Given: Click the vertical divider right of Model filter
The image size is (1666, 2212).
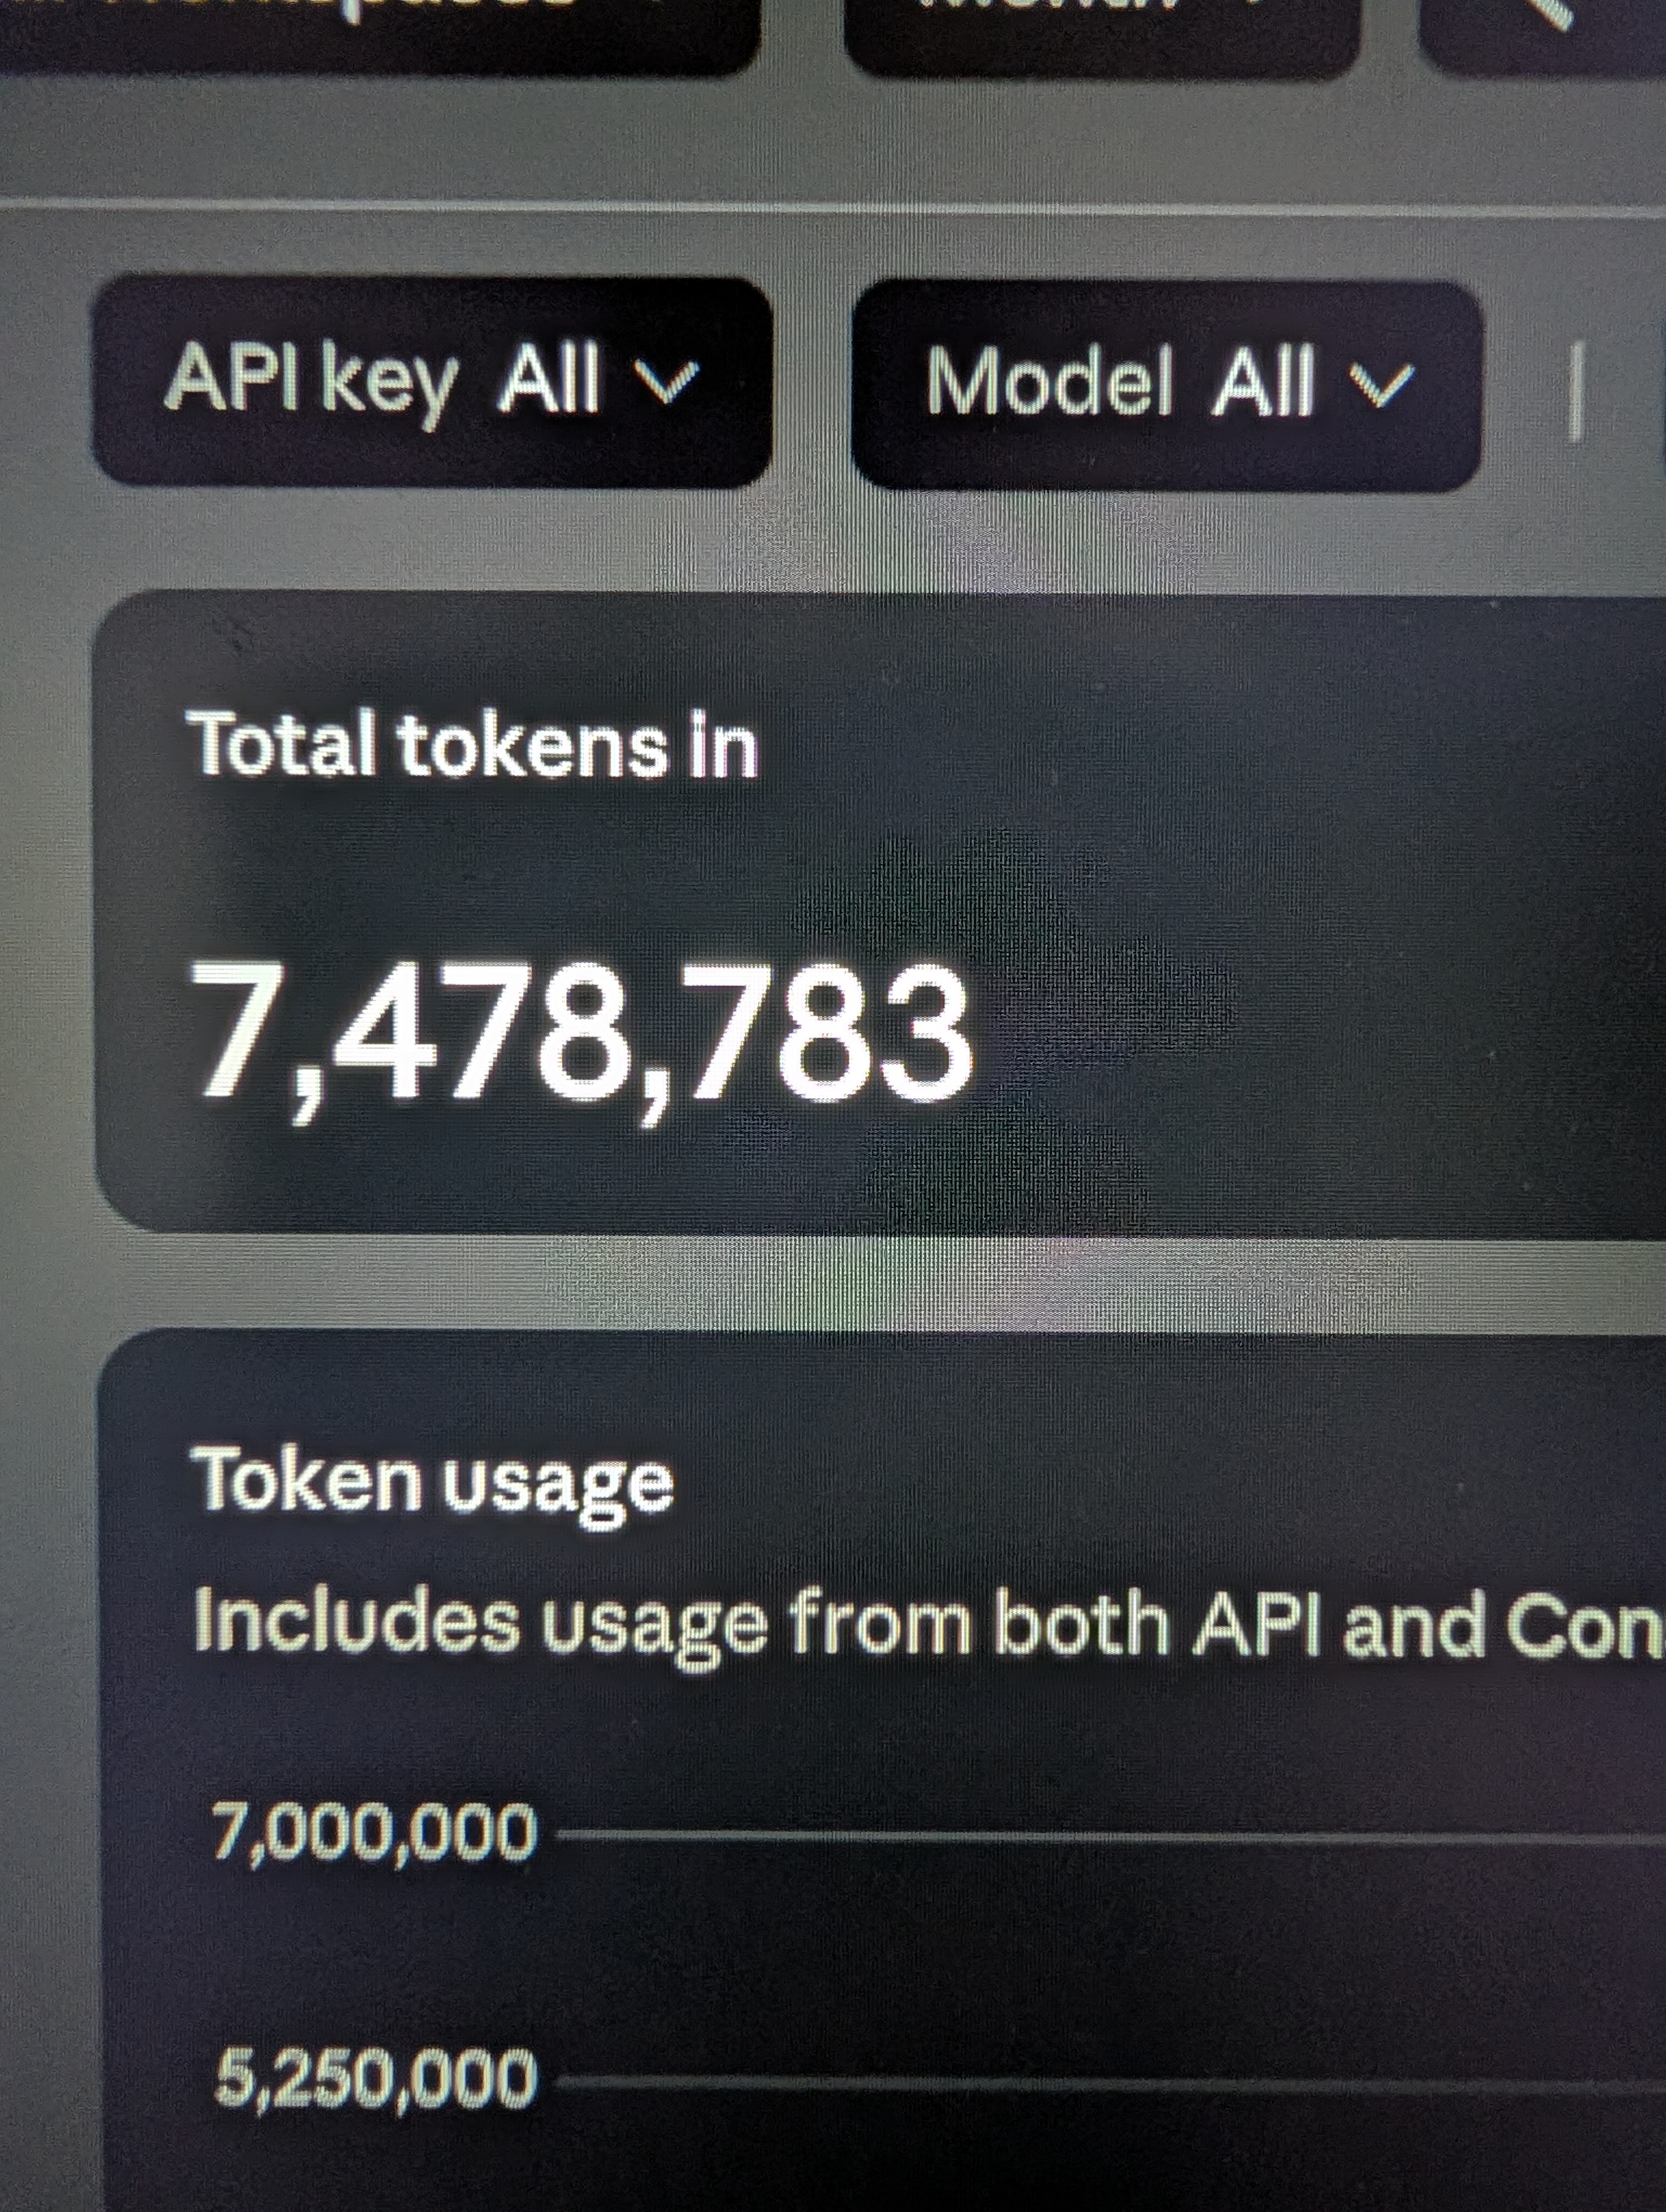Looking at the screenshot, I should point(1575,392).
